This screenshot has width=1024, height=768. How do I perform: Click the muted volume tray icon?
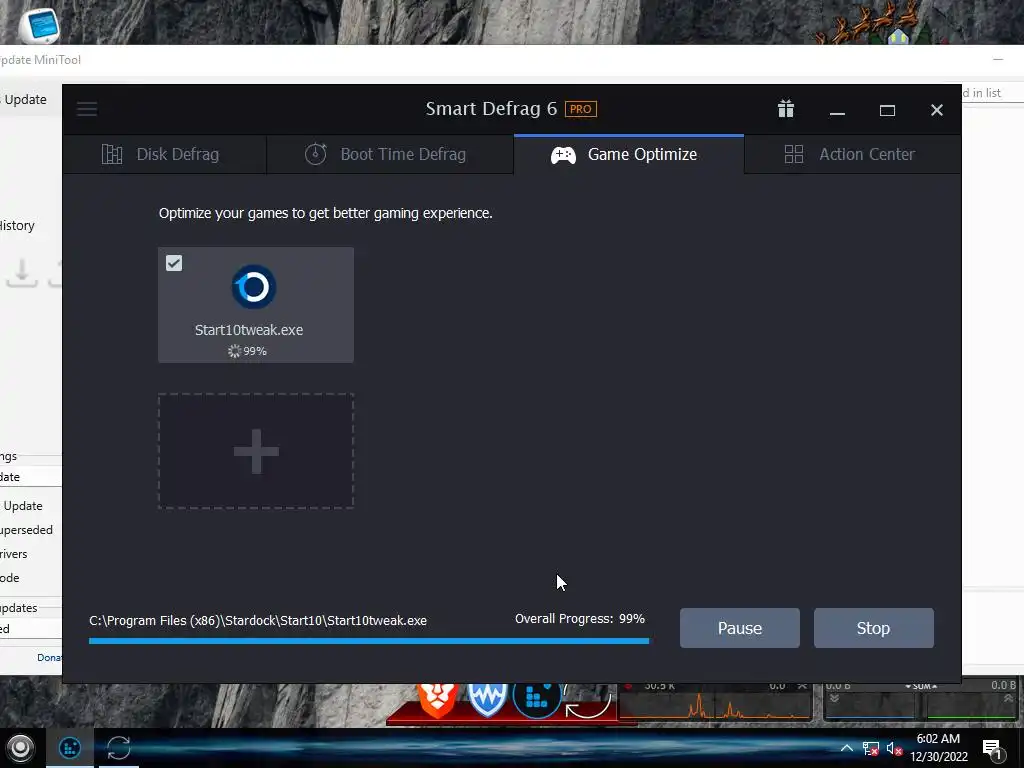pyautogui.click(x=894, y=748)
